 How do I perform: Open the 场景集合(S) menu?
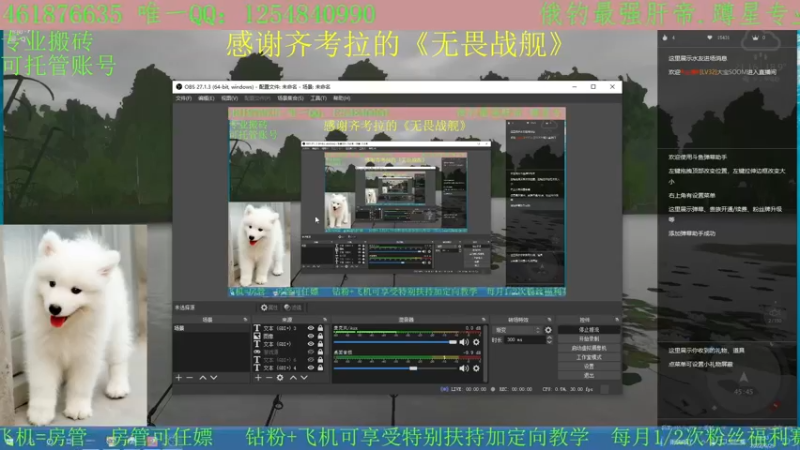pyautogui.click(x=290, y=98)
